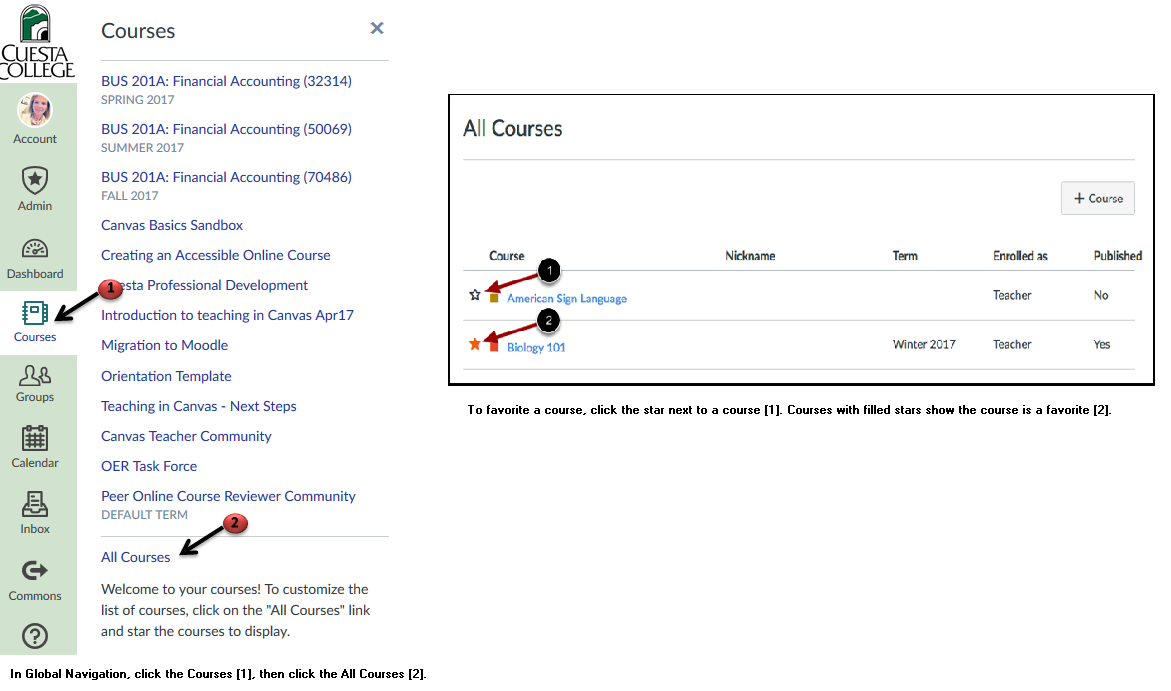Close the Courses panel with X
This screenshot has width=1171, height=691.
pos(377,28)
